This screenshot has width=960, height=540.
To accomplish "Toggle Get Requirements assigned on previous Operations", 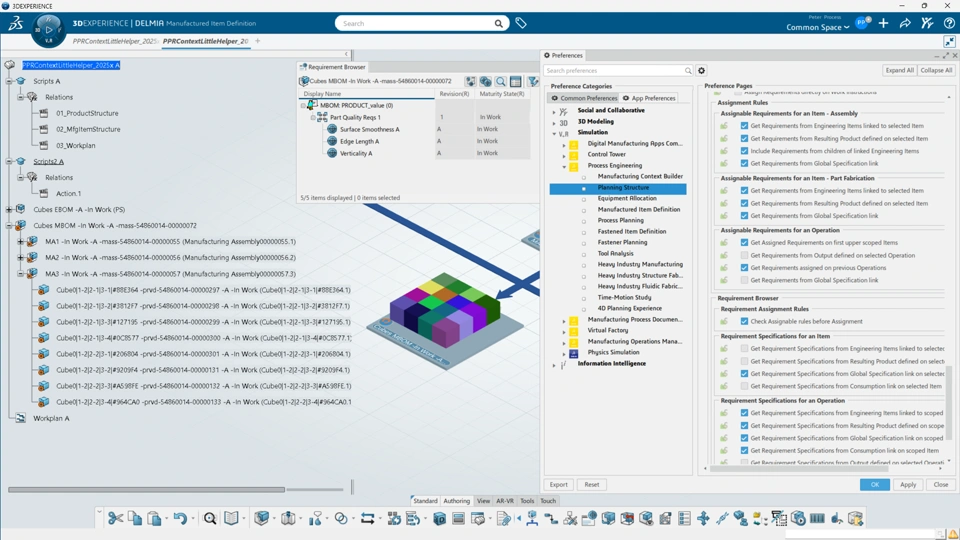I will tap(744, 268).
